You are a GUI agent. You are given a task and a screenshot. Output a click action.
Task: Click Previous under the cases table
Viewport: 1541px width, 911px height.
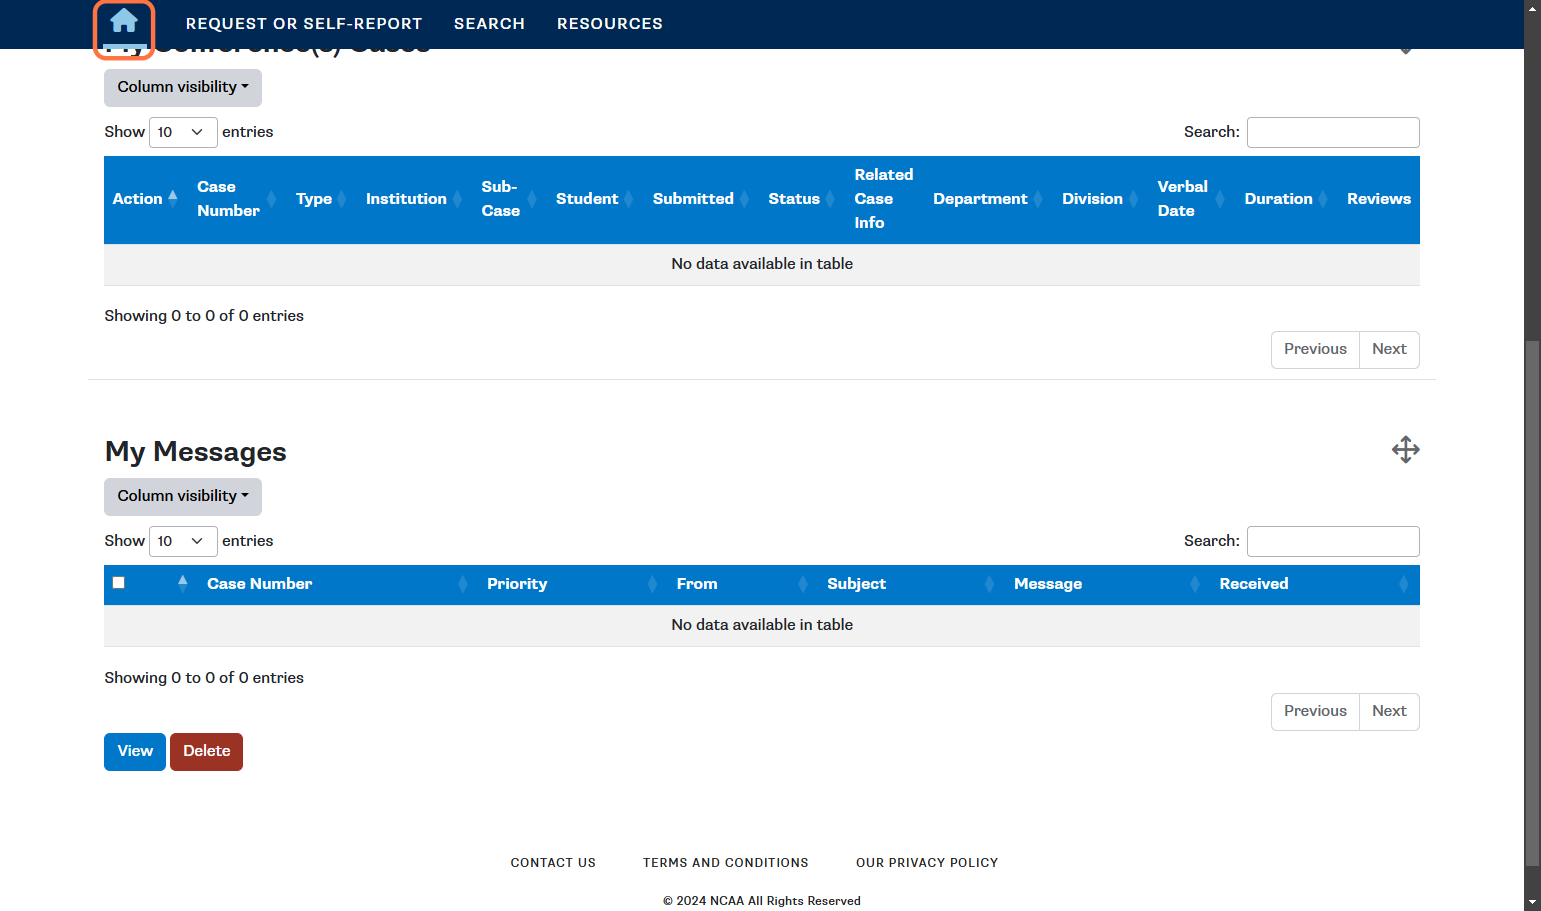1315,350
